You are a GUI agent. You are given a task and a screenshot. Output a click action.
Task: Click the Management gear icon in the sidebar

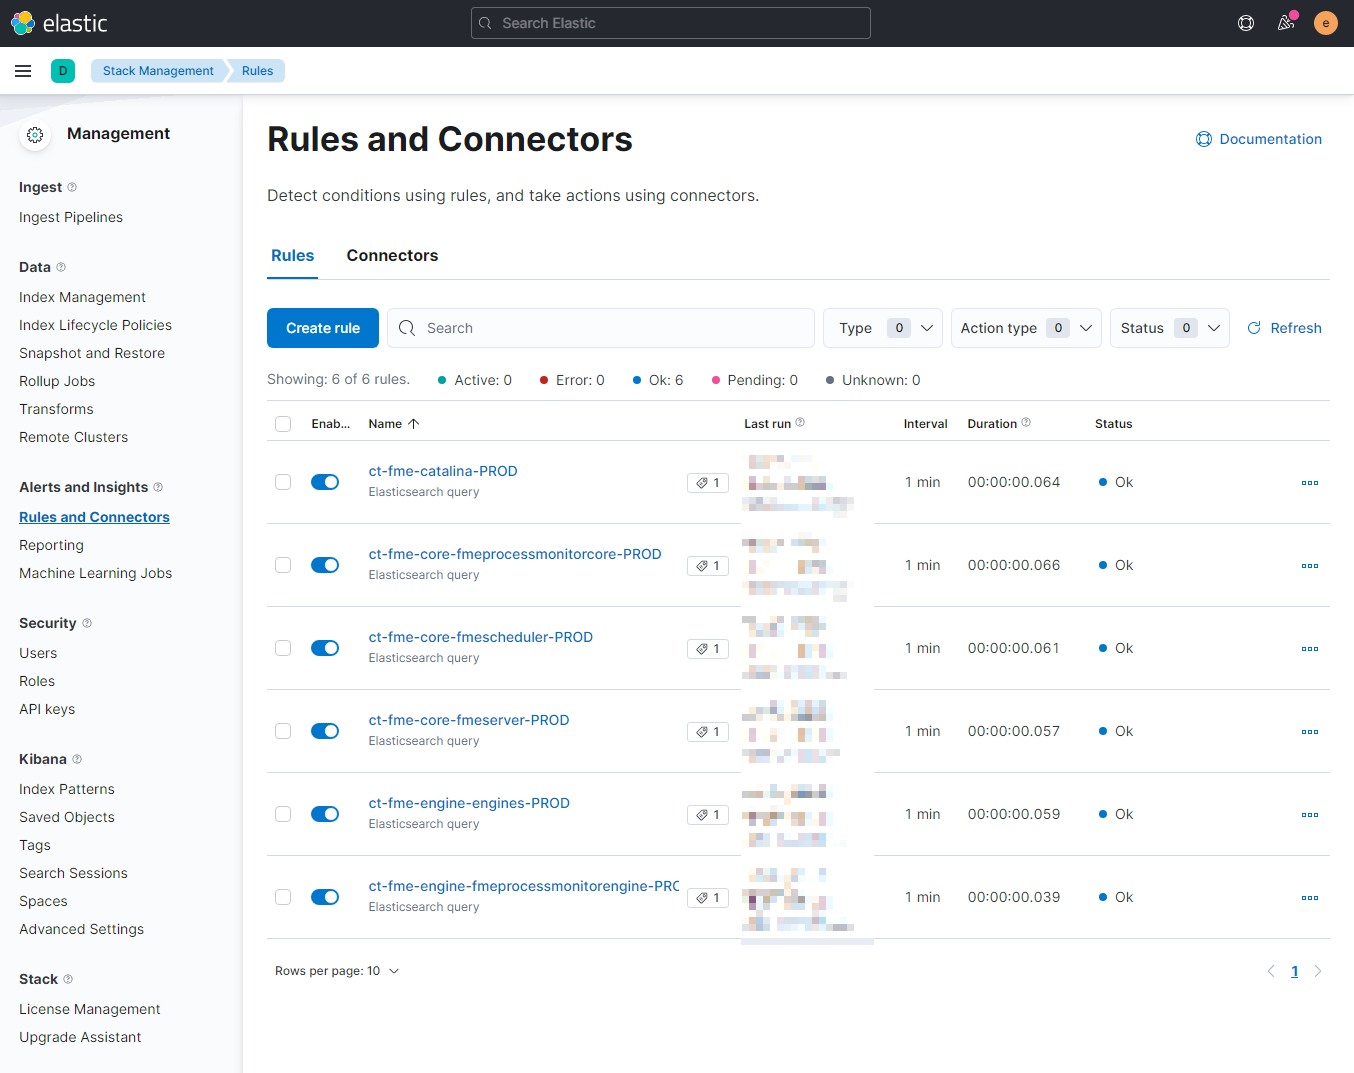click(x=35, y=135)
